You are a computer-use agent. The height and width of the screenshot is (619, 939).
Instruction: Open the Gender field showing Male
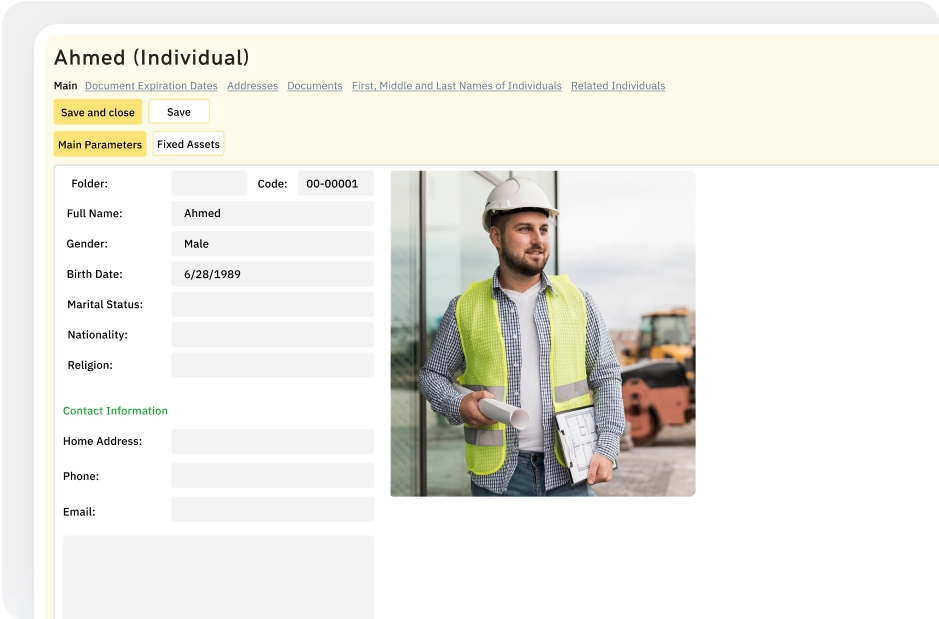[272, 244]
